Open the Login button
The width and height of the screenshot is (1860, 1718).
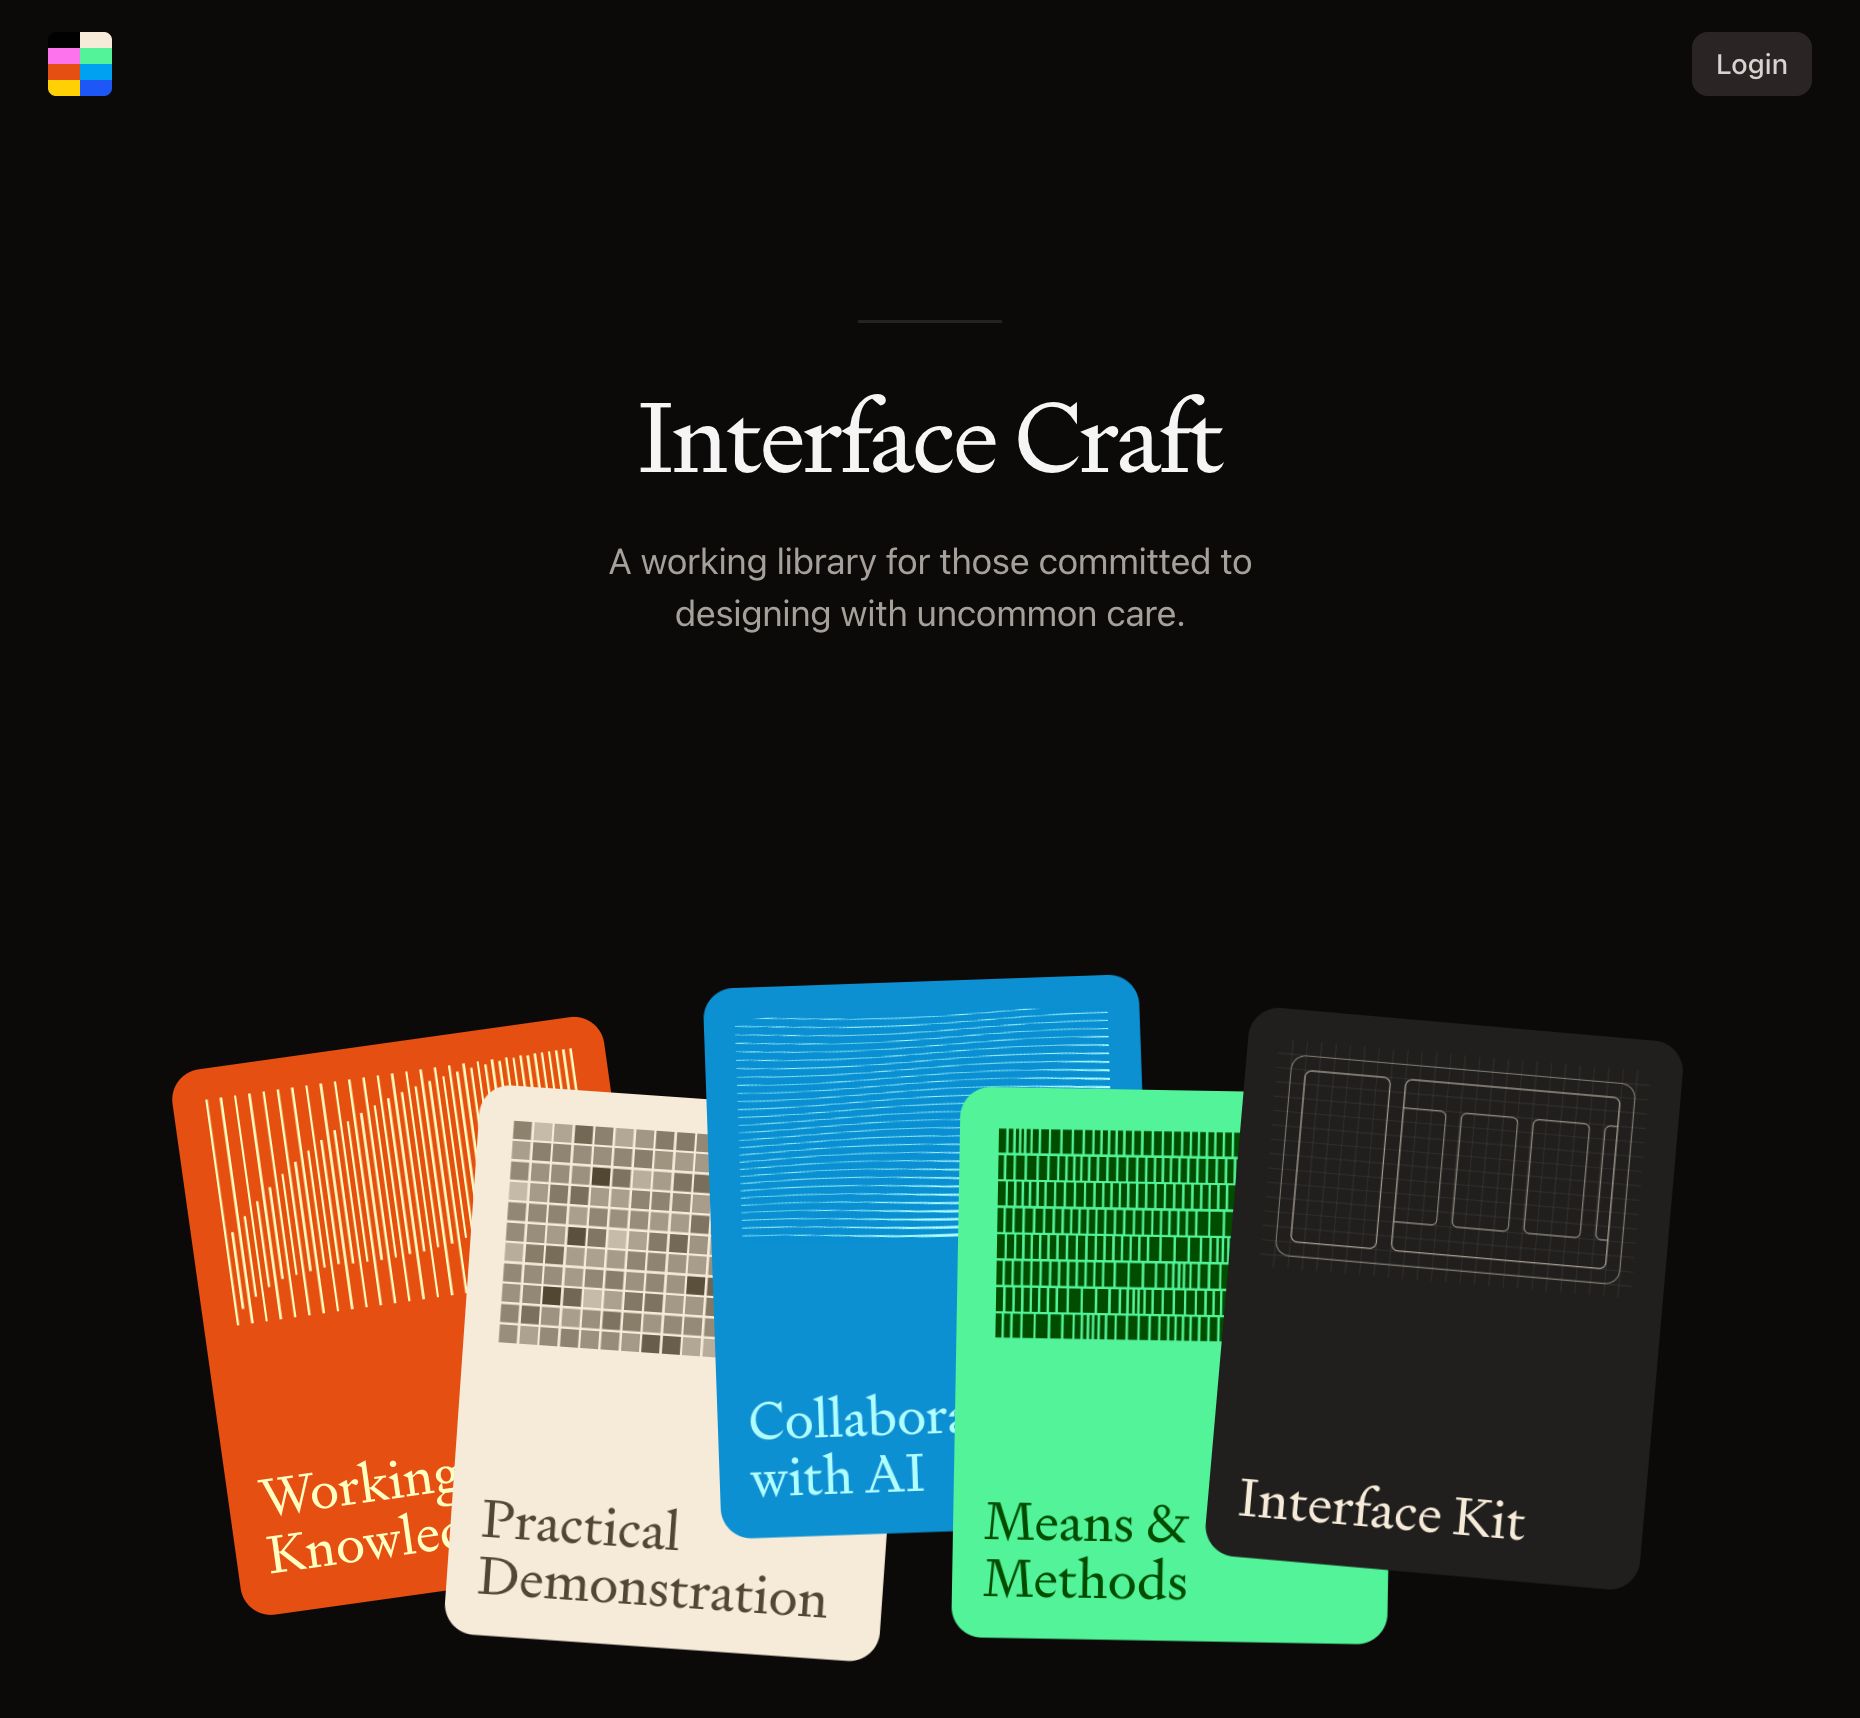tap(1751, 64)
